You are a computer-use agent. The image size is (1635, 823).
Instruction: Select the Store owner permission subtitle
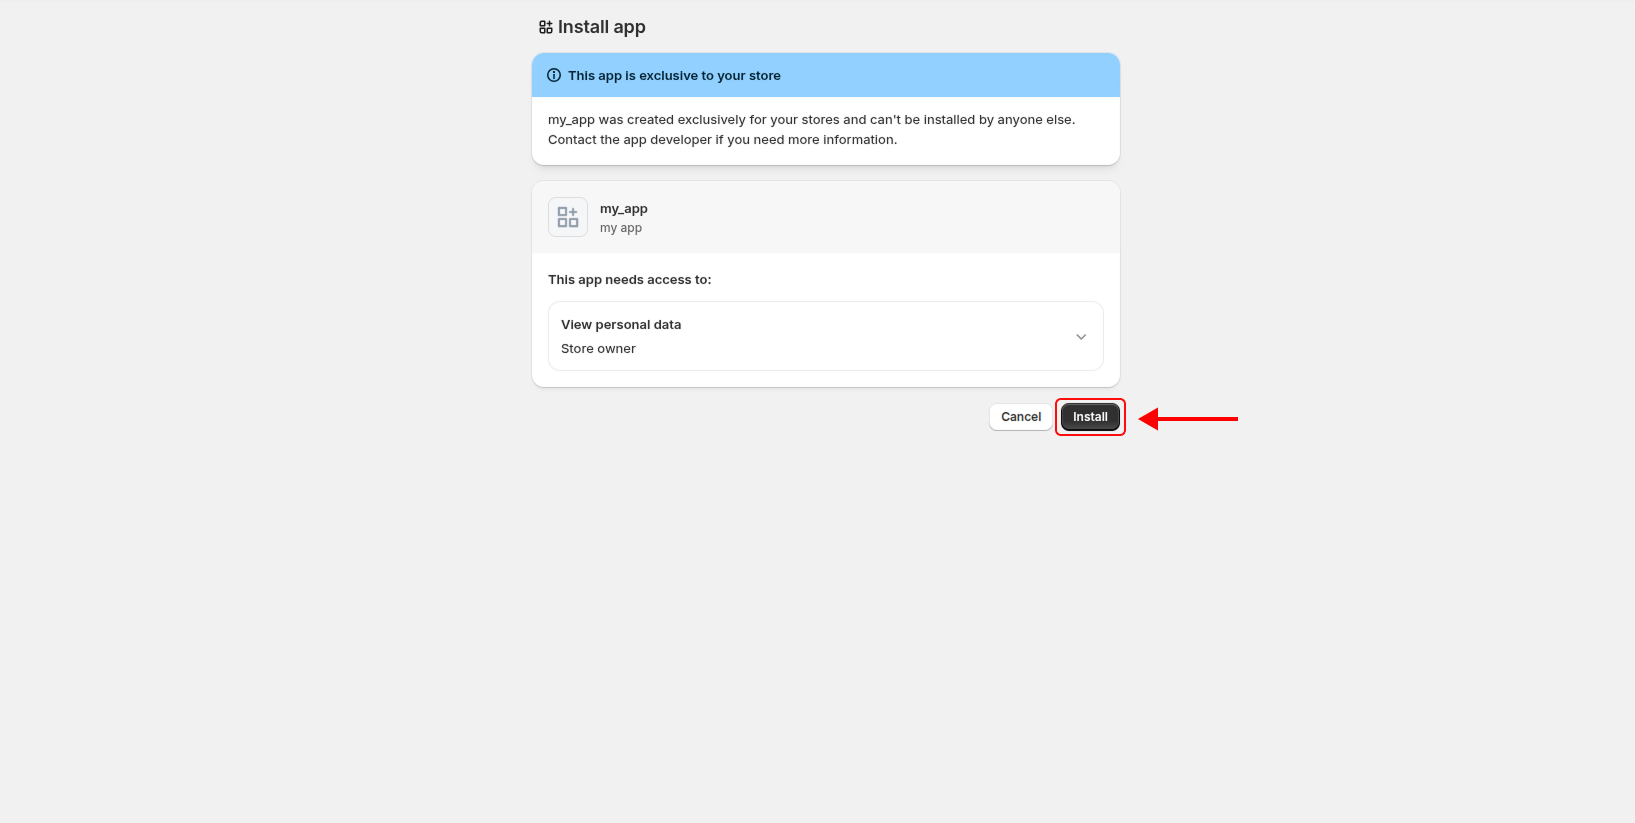(x=598, y=349)
